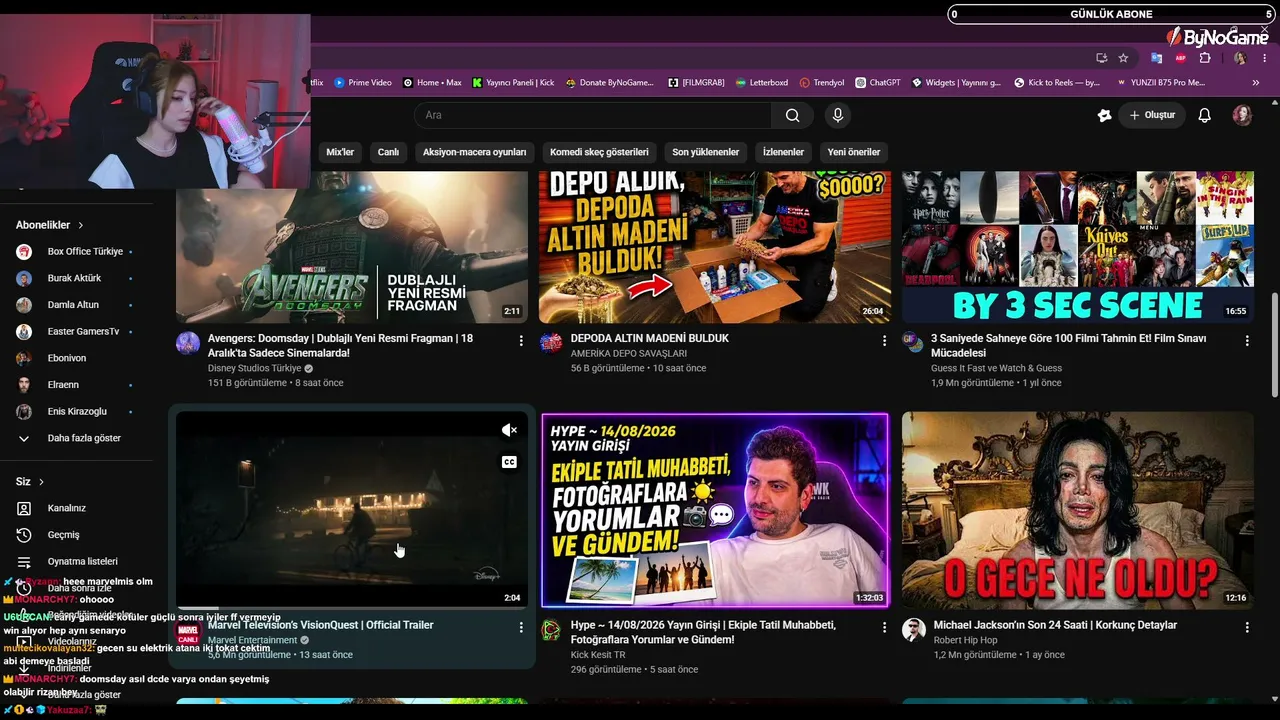The width and height of the screenshot is (1280, 720).
Task: Open the Easter GamersTv channel avatar
Action: (24, 331)
